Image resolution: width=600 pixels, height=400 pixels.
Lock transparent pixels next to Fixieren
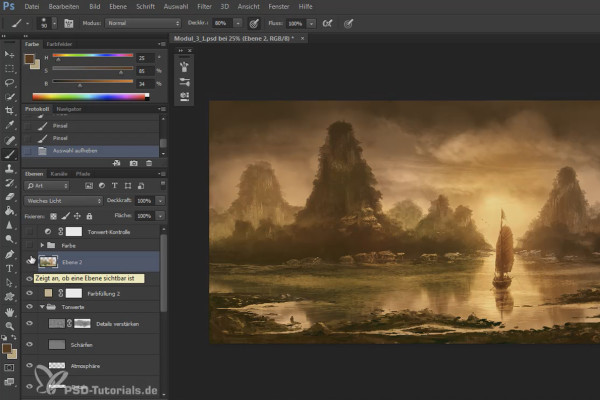pyautogui.click(x=53, y=216)
